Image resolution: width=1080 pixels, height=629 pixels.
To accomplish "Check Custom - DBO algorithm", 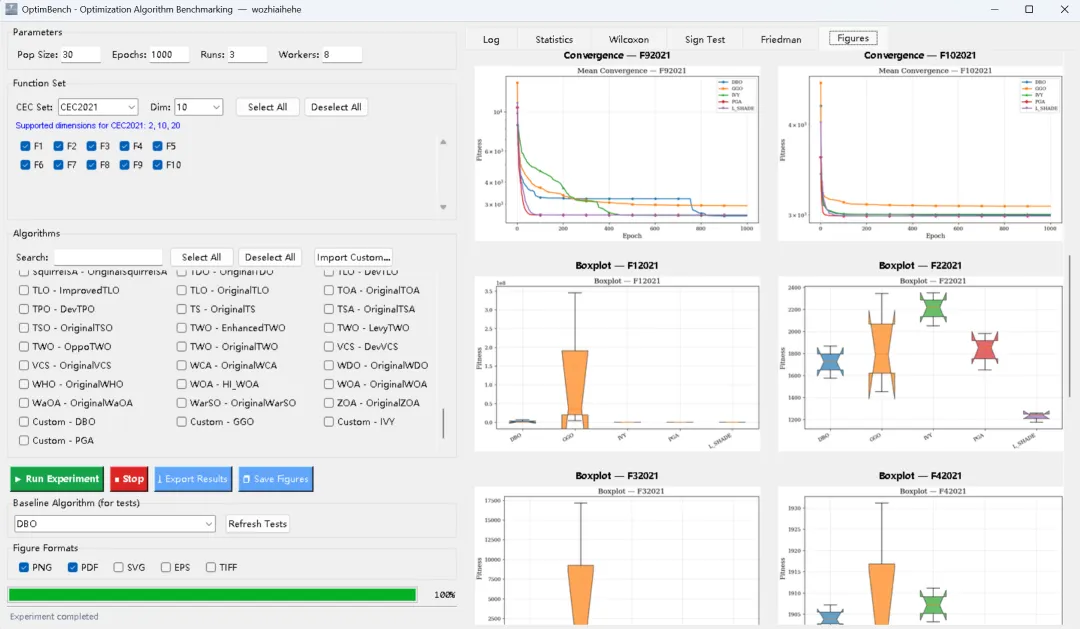I will [x=24, y=422].
